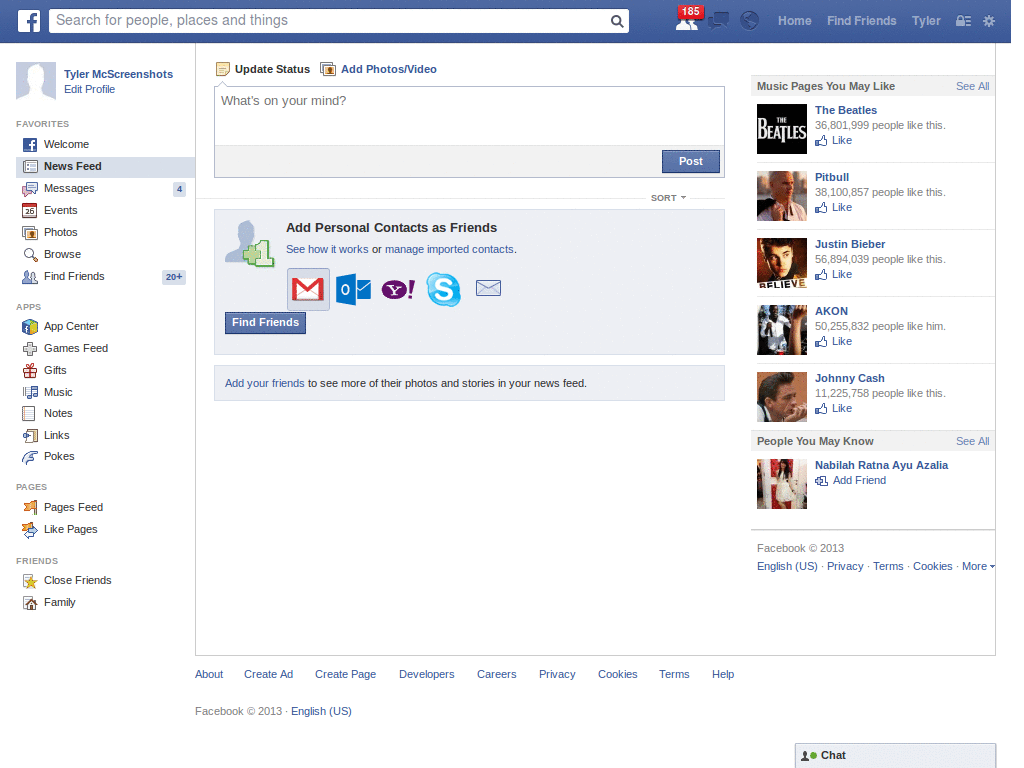Image resolution: width=1024 pixels, height=768 pixels.
Task: Click the Gifts icon
Action: pos(29,370)
